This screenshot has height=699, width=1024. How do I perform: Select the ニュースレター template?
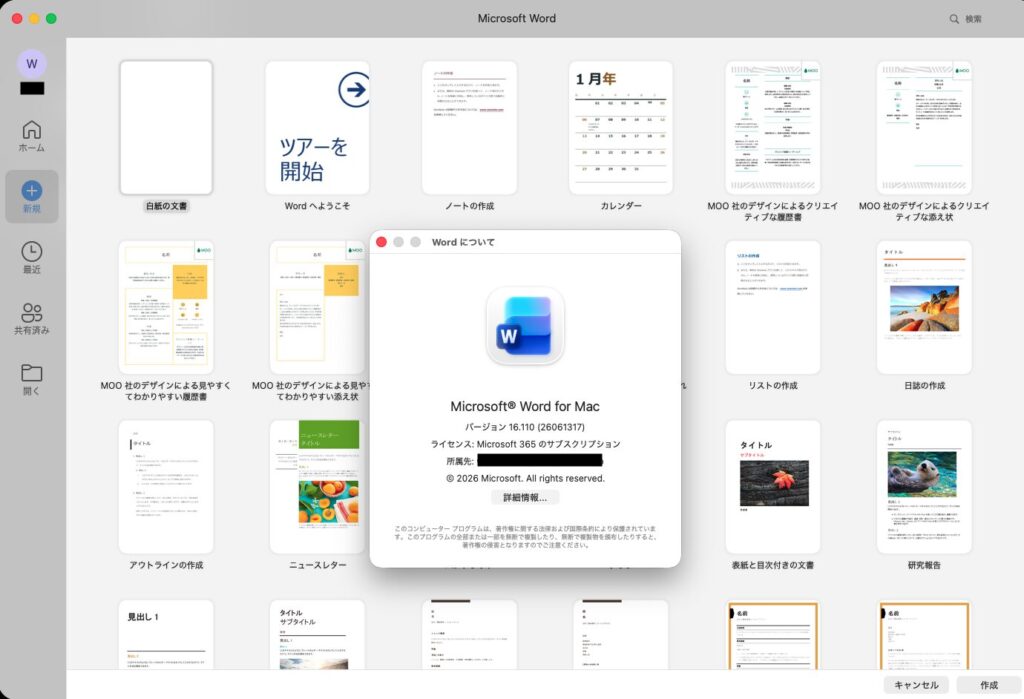click(317, 487)
